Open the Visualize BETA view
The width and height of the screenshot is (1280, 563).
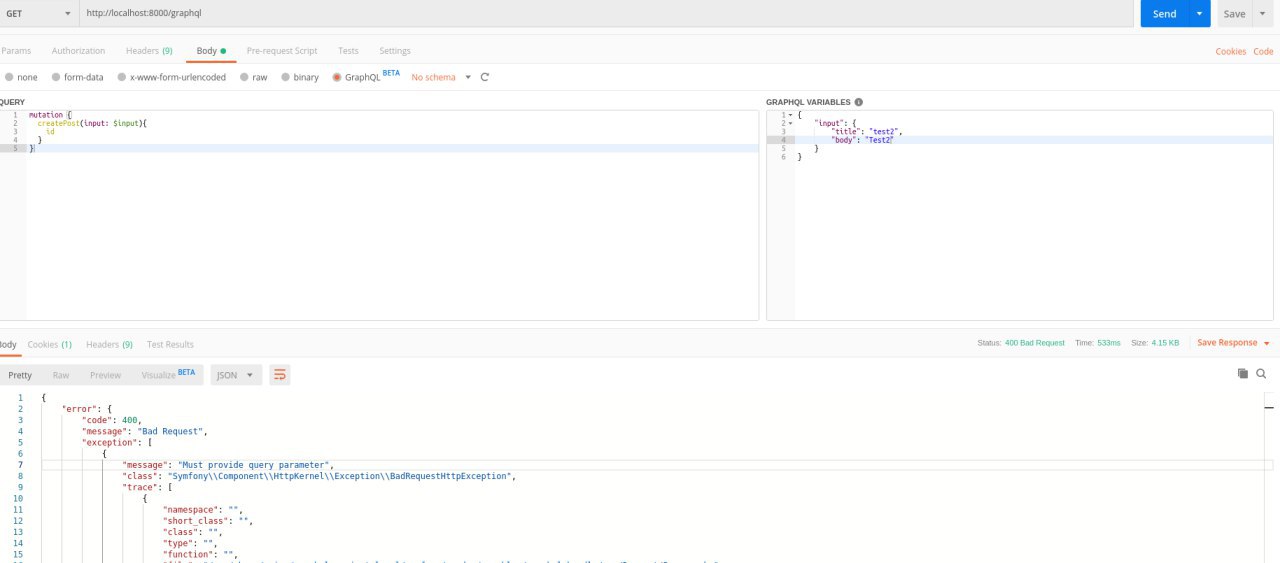[x=168, y=375]
